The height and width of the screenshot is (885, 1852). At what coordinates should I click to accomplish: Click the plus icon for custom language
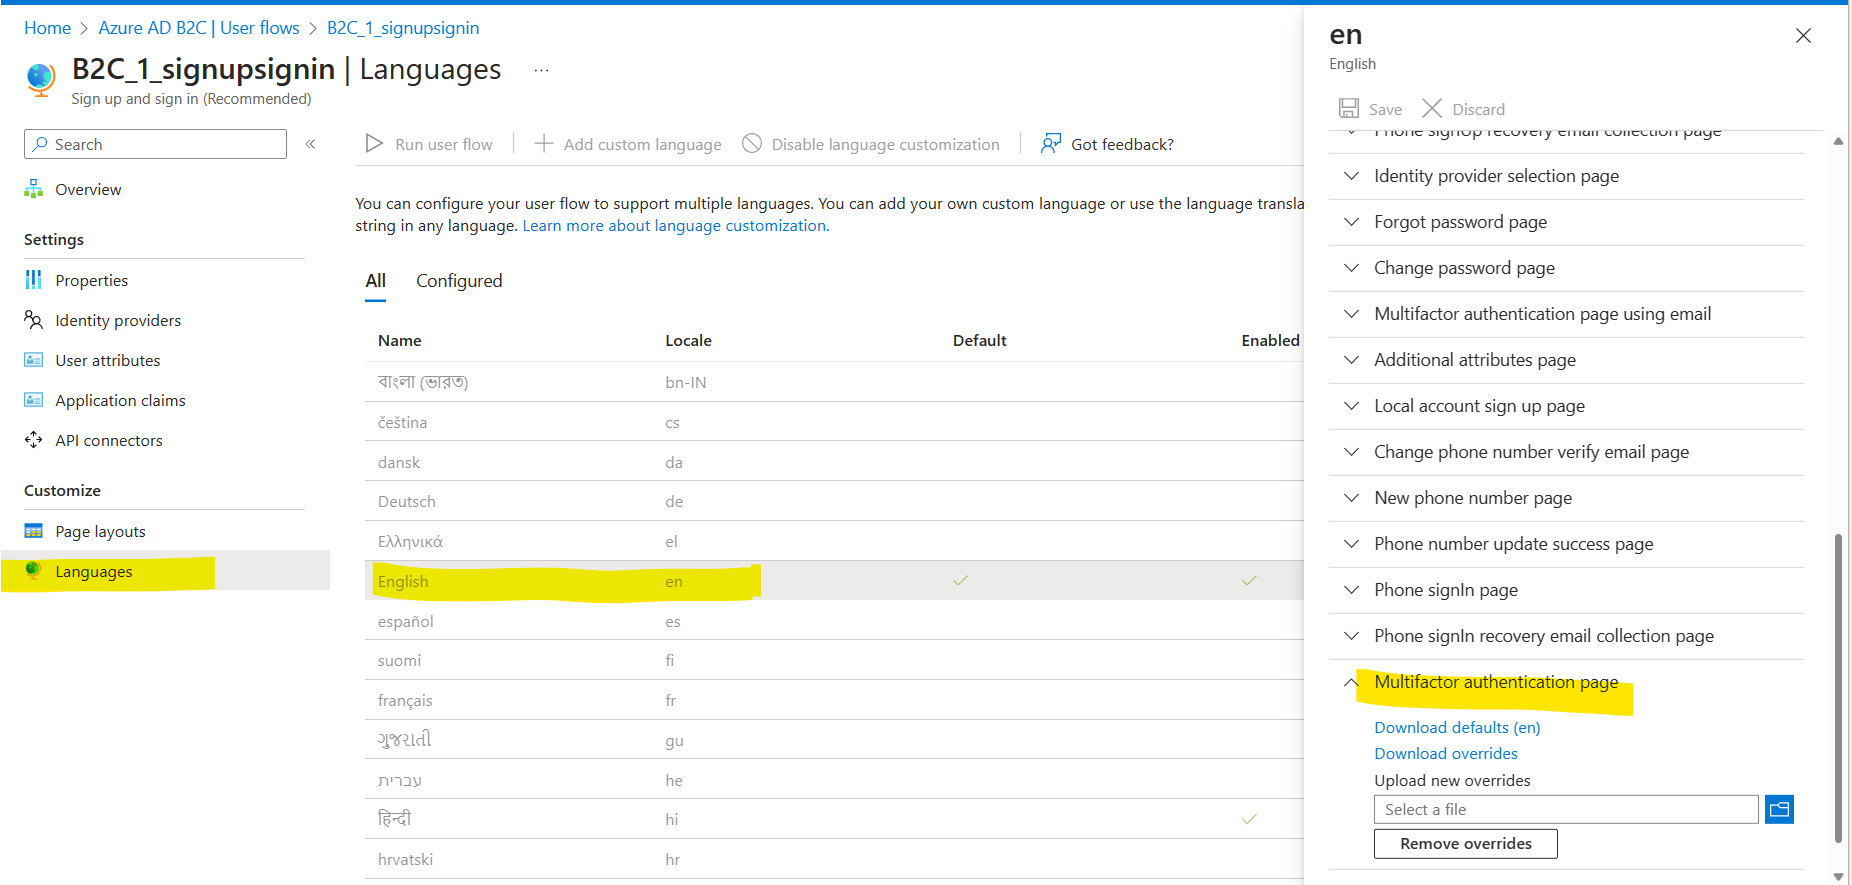coord(544,144)
